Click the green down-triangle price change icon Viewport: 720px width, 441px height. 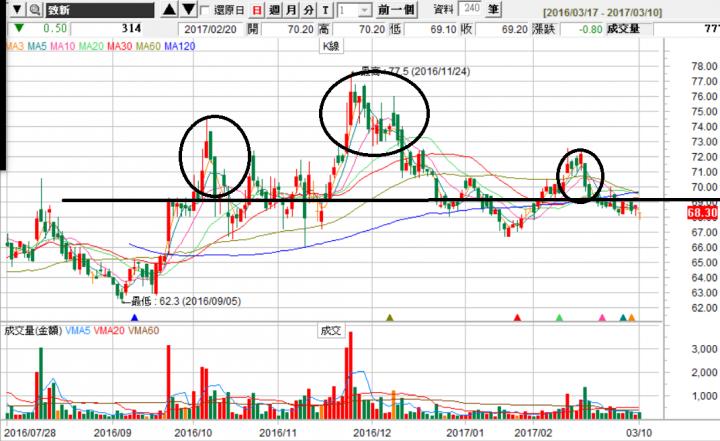tap(19, 29)
